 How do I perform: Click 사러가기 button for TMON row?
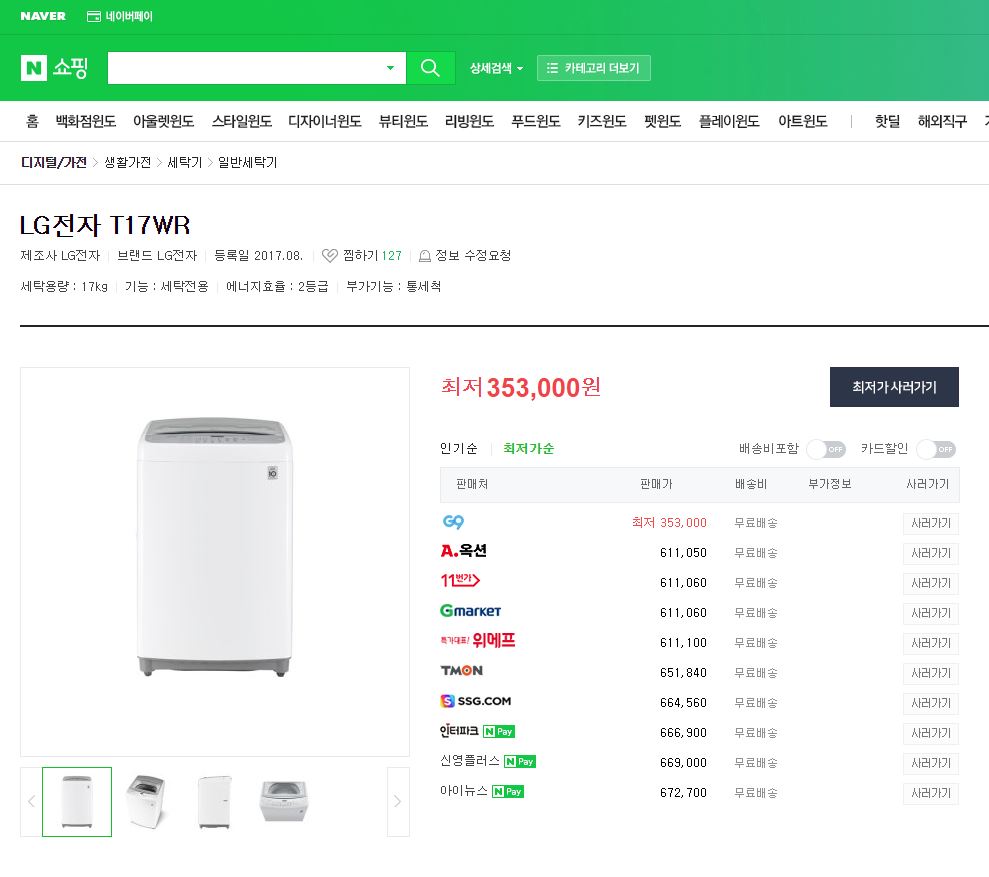click(x=930, y=673)
